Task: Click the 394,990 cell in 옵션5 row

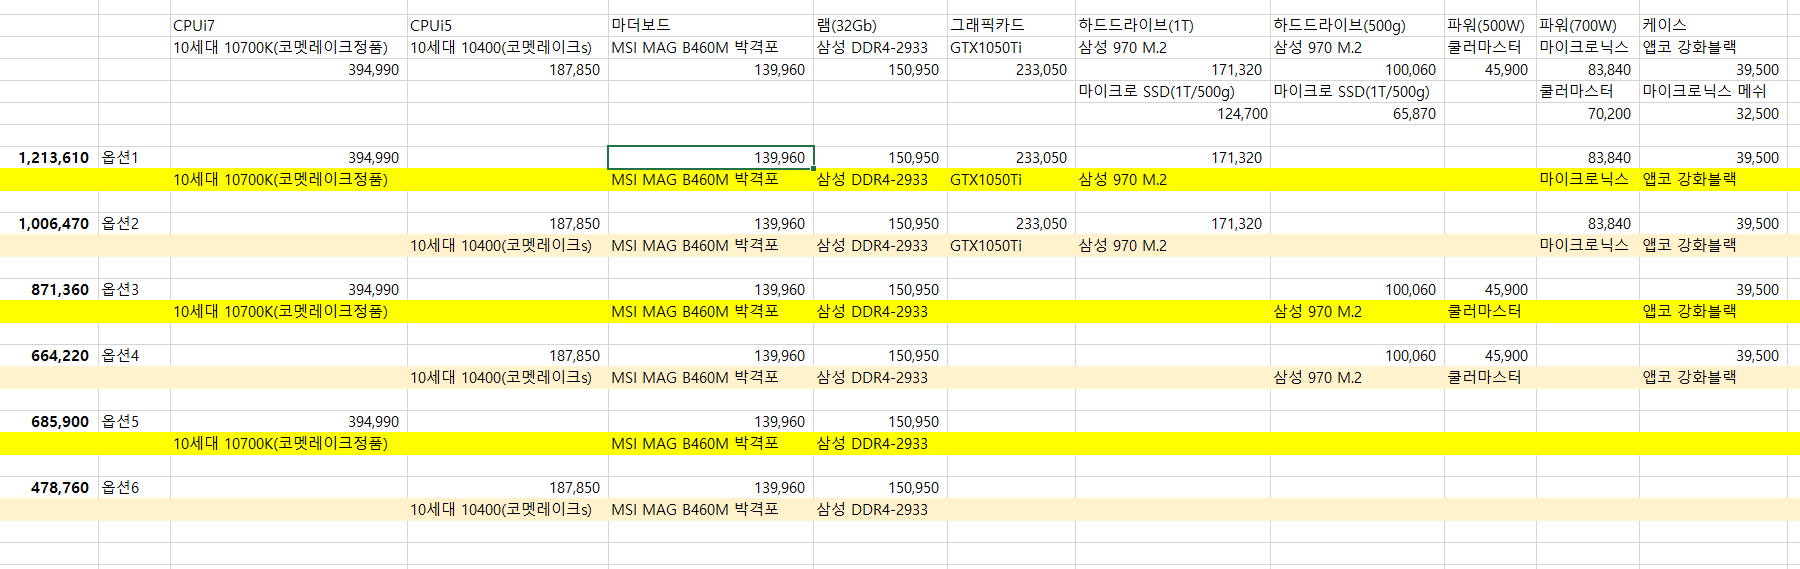Action: (289, 421)
